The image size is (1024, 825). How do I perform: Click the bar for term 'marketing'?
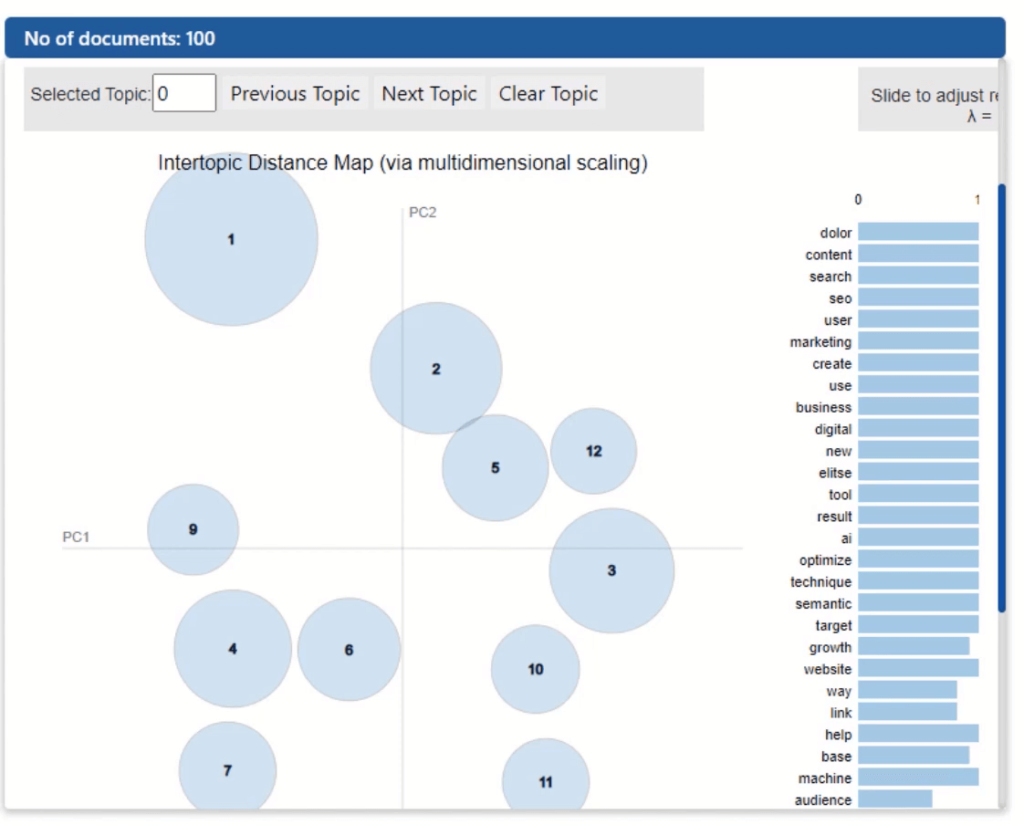click(x=918, y=341)
